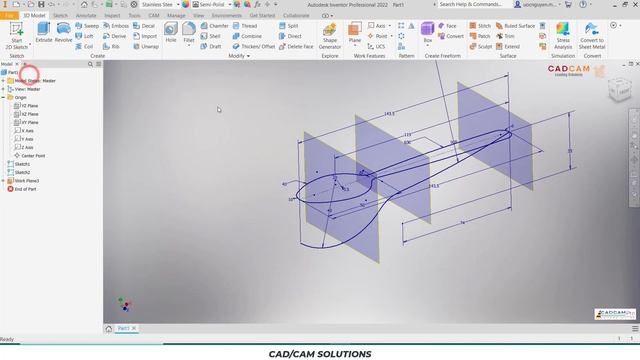Select YZ Plane in browser
Screen dimensions: 640x360
coord(26,106)
